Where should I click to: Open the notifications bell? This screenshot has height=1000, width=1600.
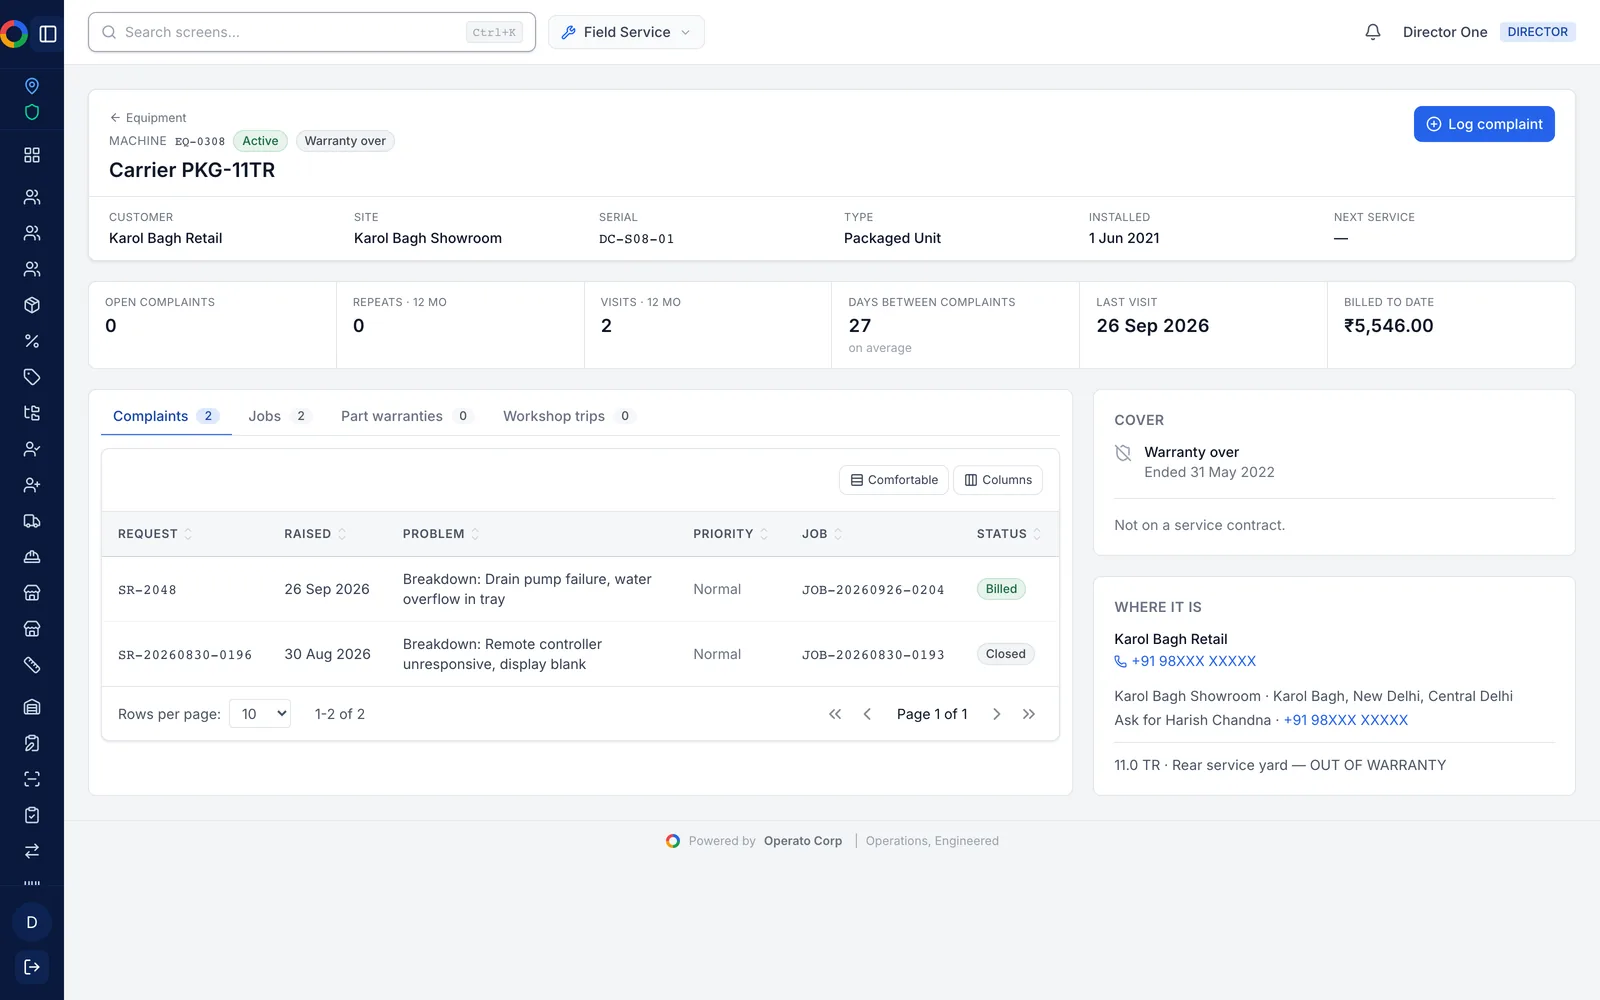[x=1373, y=32]
